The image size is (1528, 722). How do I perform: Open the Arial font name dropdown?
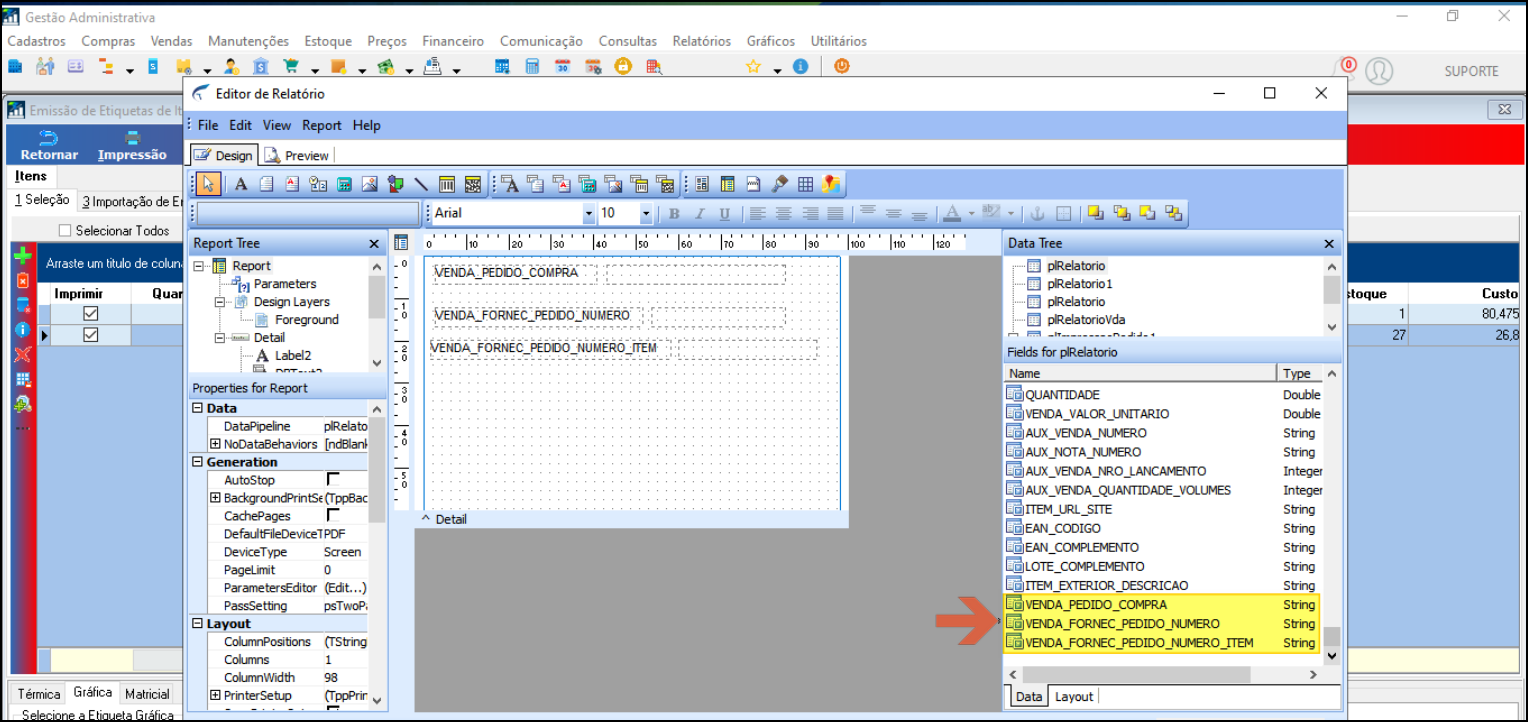(588, 213)
